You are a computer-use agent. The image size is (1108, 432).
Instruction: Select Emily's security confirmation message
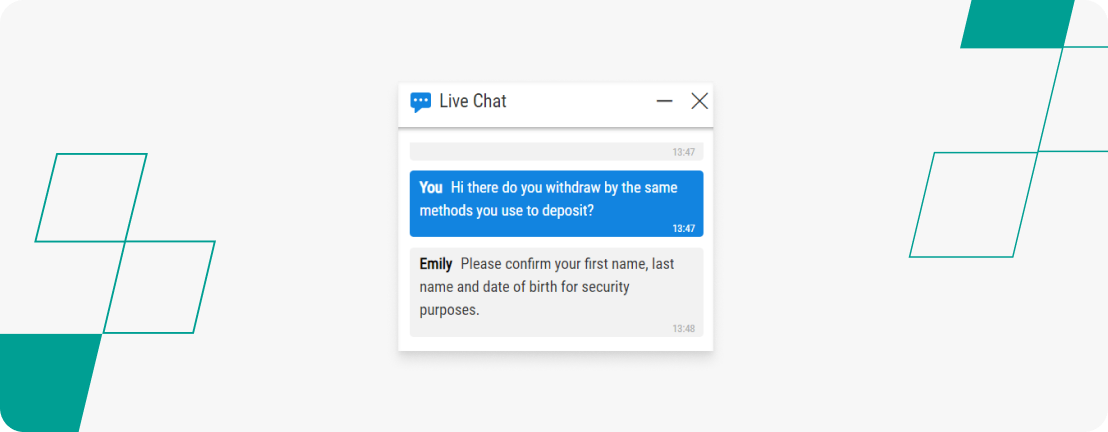coord(556,292)
